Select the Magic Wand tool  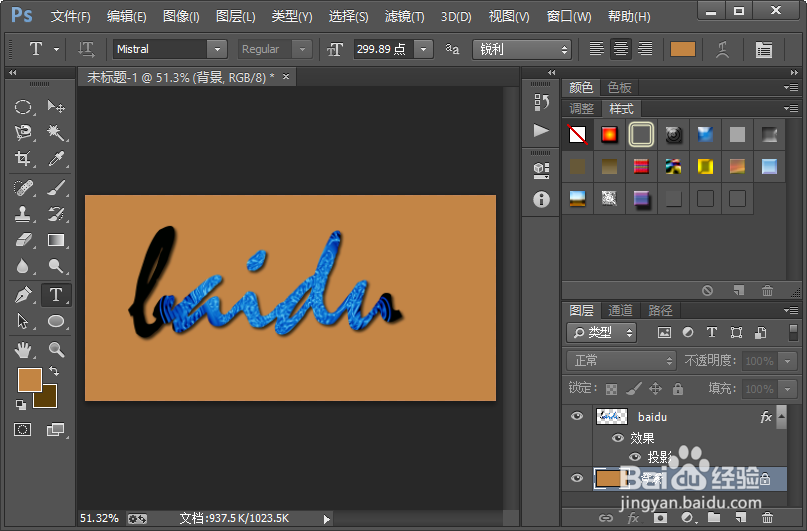[56, 132]
